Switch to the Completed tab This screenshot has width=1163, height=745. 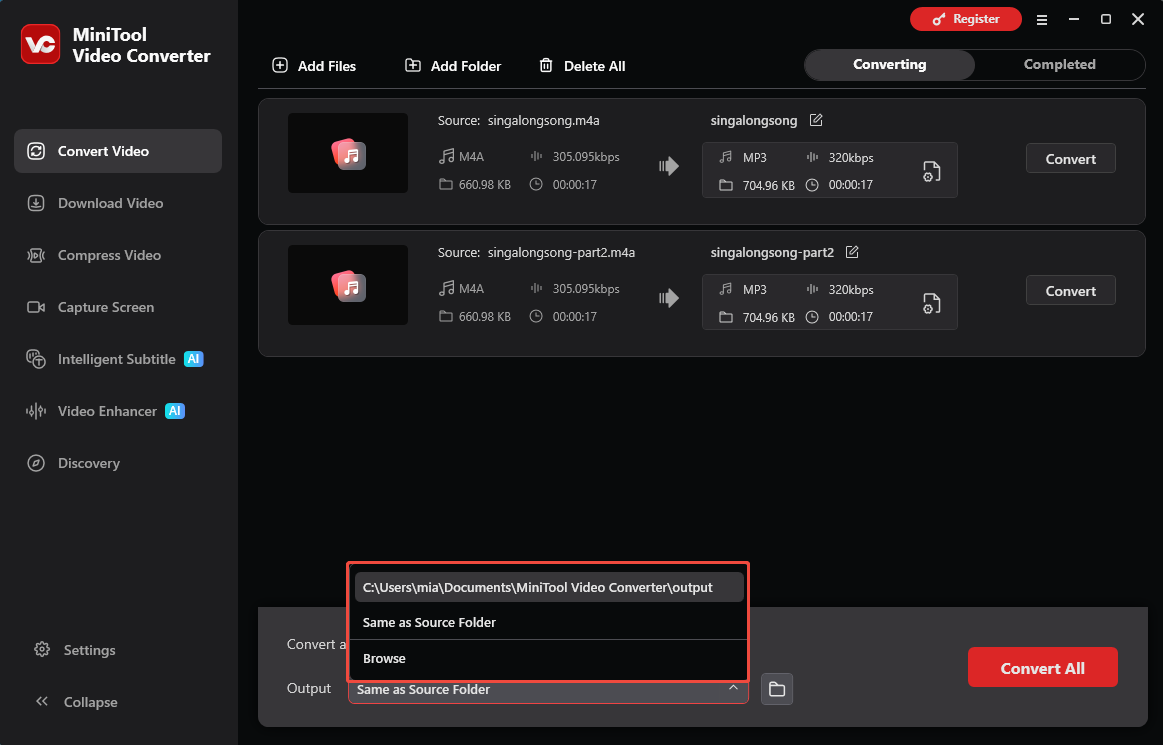click(1059, 65)
